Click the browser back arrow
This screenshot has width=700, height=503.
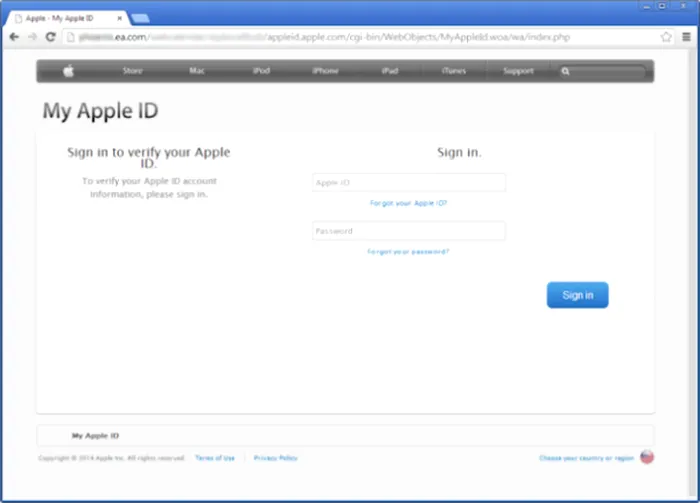[x=14, y=37]
